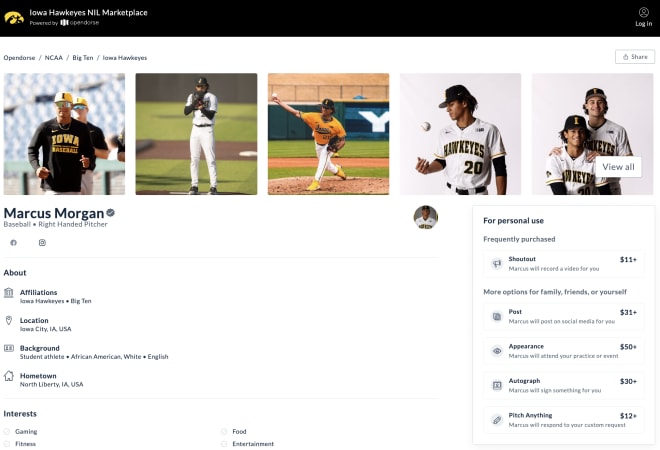Click the Shoutout megaphone icon
Viewport: 660px width, 450px height.
497,264
